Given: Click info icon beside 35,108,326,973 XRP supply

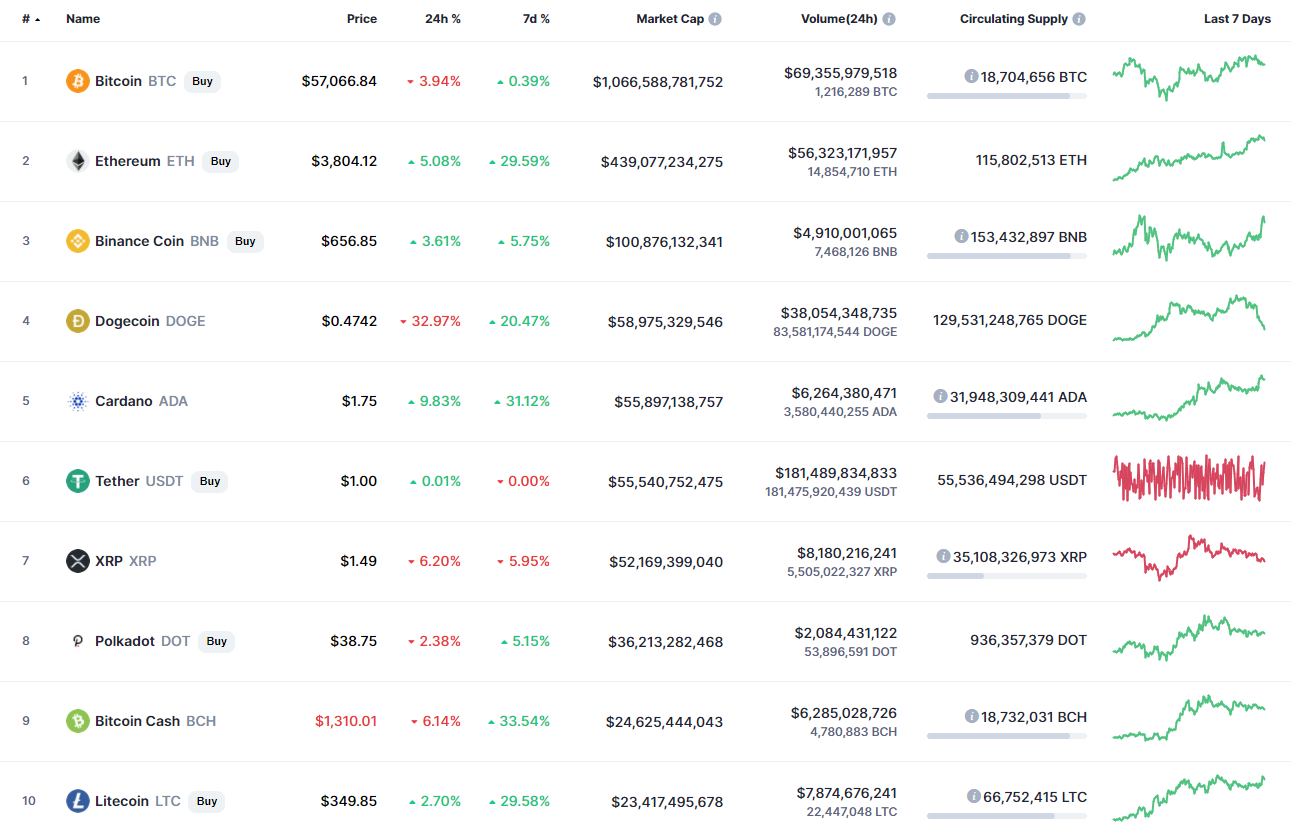Looking at the screenshot, I should coord(943,557).
